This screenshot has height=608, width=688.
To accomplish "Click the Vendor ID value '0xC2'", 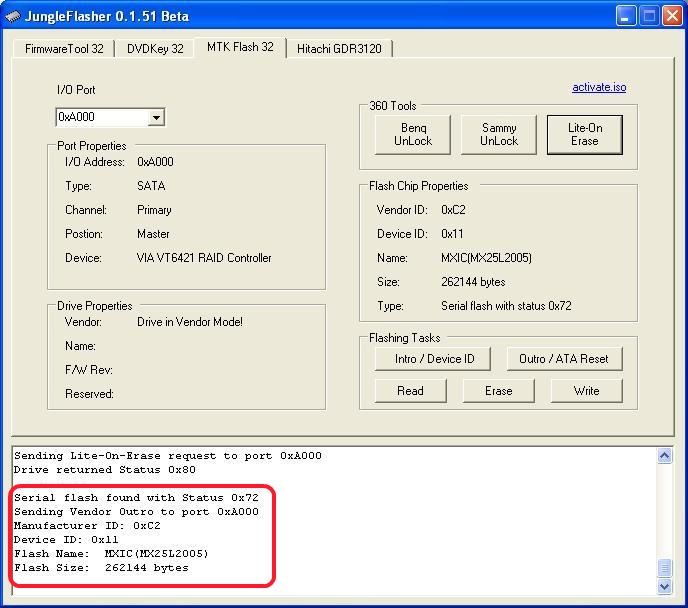I will tap(453, 210).
